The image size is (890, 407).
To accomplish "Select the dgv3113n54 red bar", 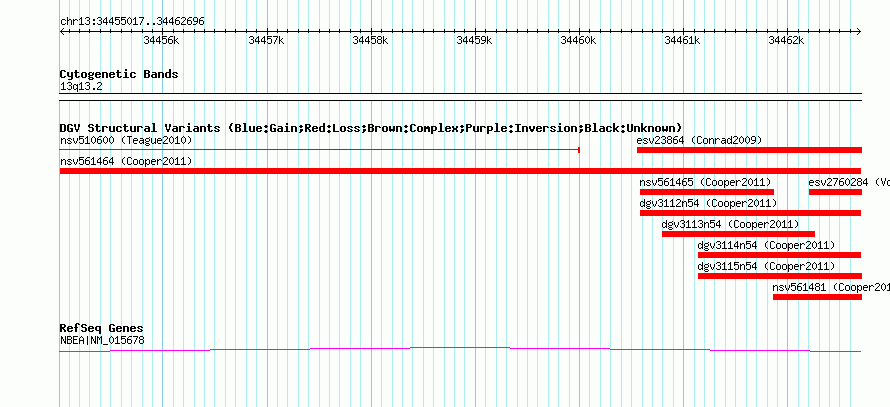I will pos(738,234).
